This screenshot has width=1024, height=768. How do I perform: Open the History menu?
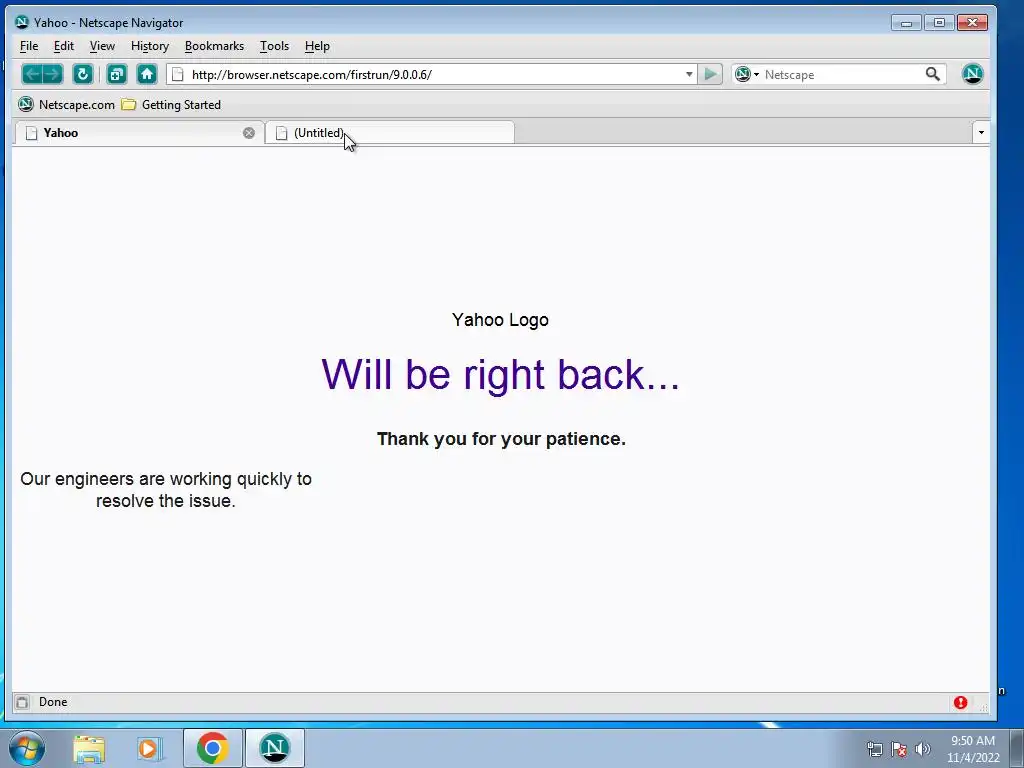click(x=150, y=46)
